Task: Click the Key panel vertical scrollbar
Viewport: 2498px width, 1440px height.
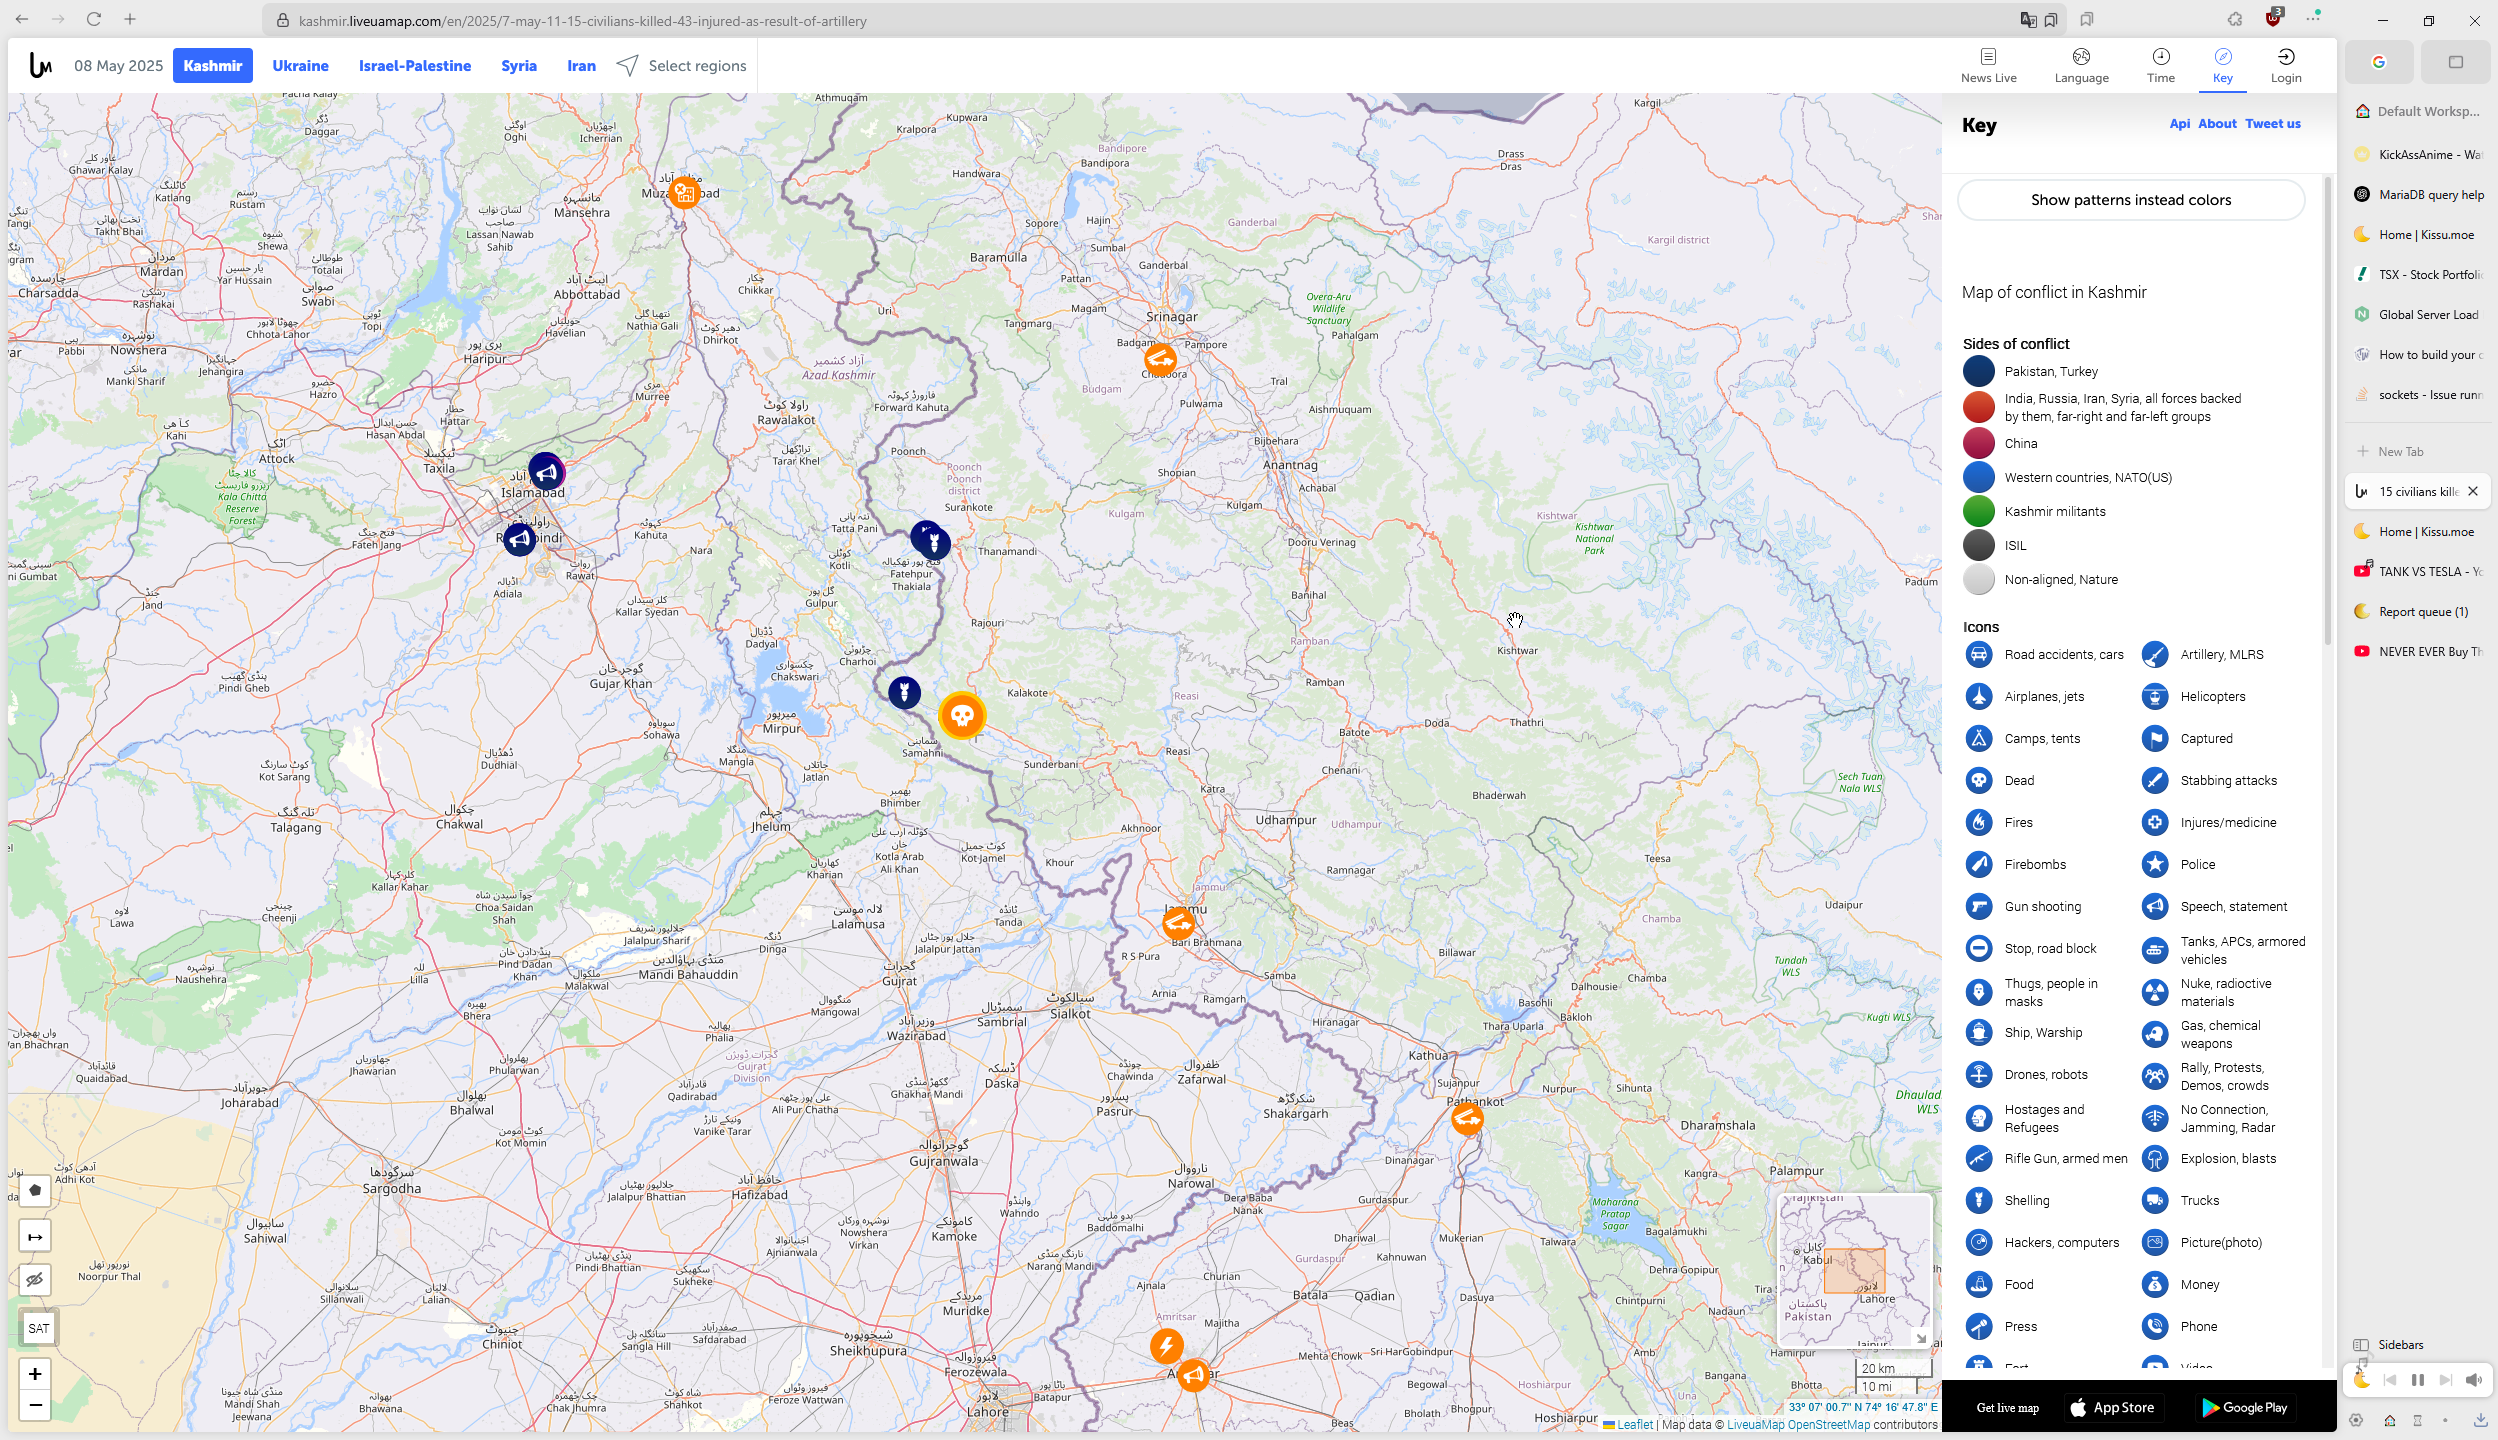Action: [x=2328, y=410]
